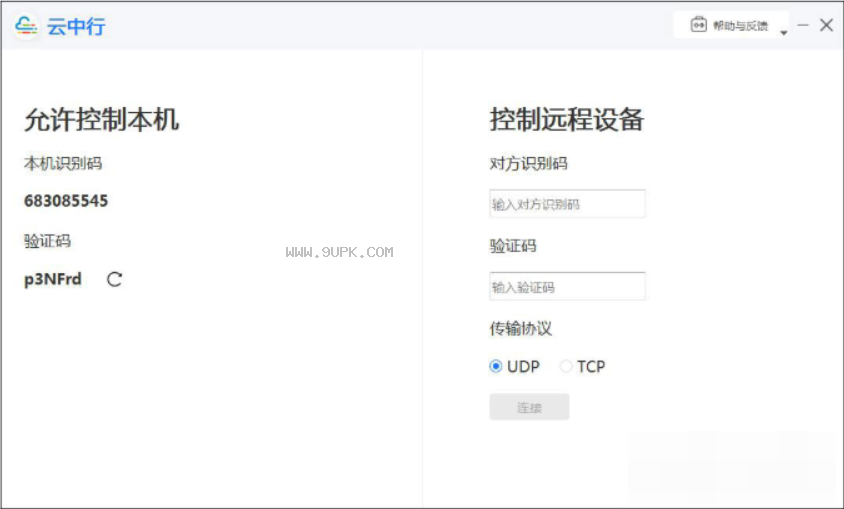Screen dimensions: 844x509
Task: Click the 输入对方识别码 input field
Action: point(567,204)
